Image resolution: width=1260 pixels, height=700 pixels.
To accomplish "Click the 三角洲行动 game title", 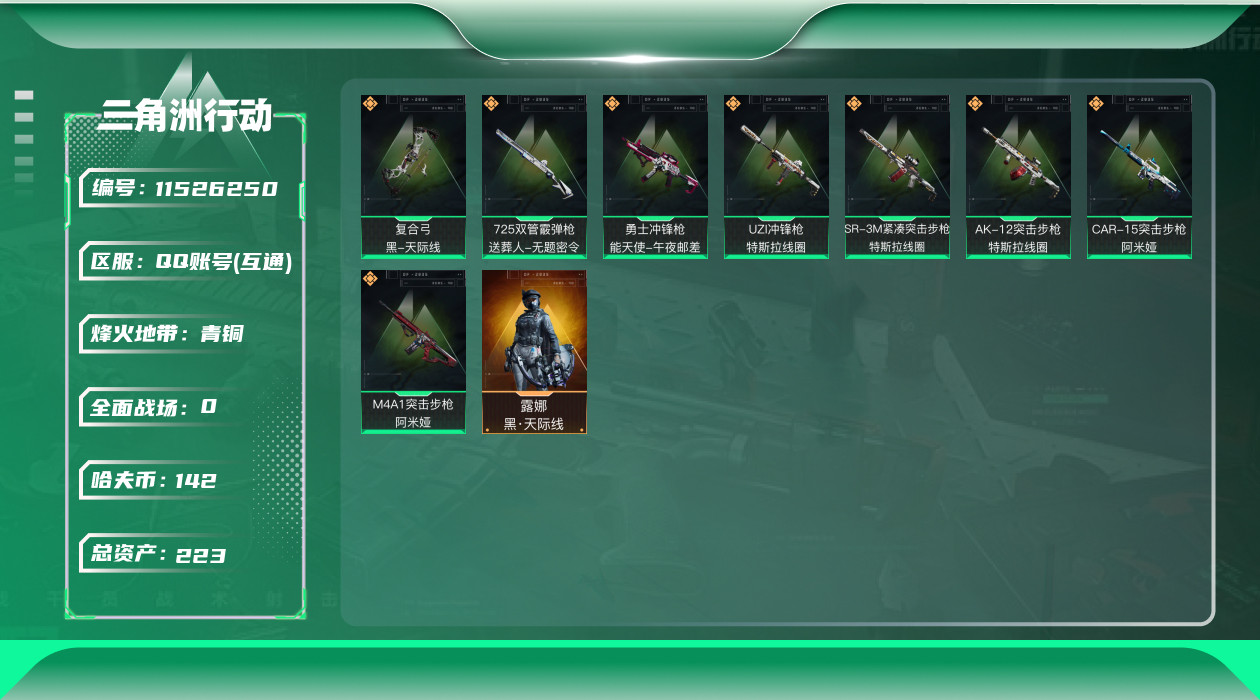I will coord(185,116).
